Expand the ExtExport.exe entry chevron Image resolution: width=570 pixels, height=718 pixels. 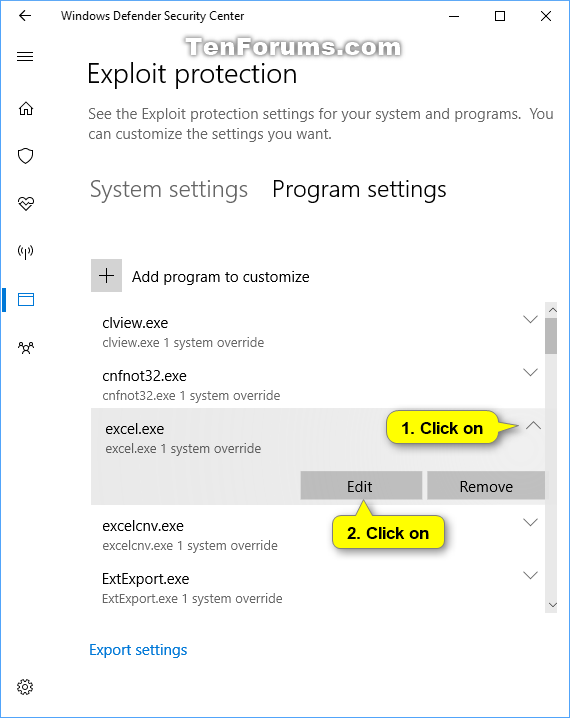530,575
